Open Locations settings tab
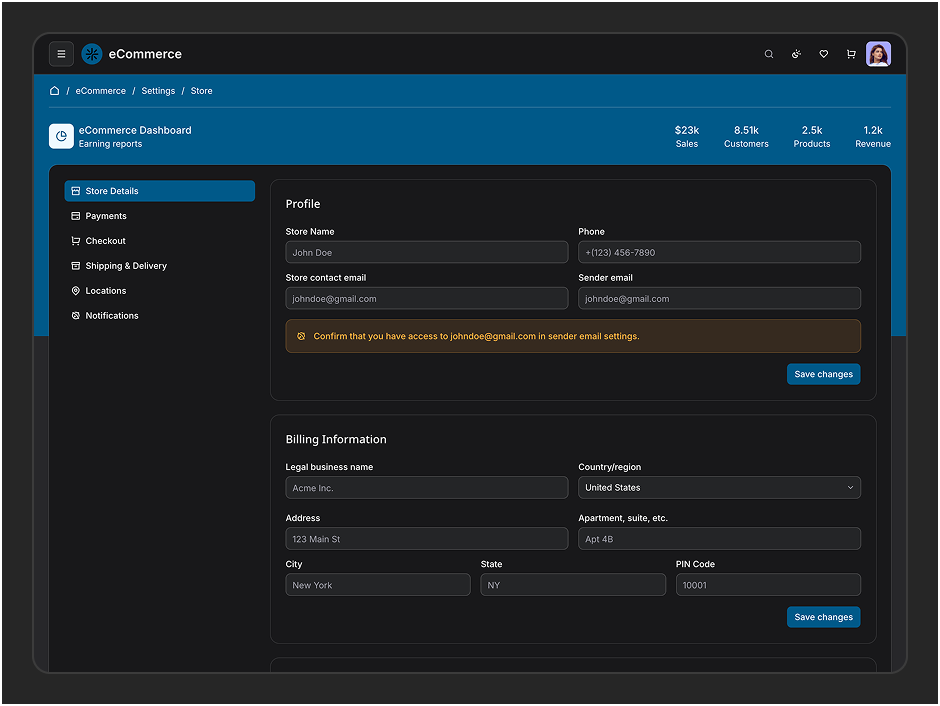Viewport: 940px width, 706px height. (x=159, y=291)
